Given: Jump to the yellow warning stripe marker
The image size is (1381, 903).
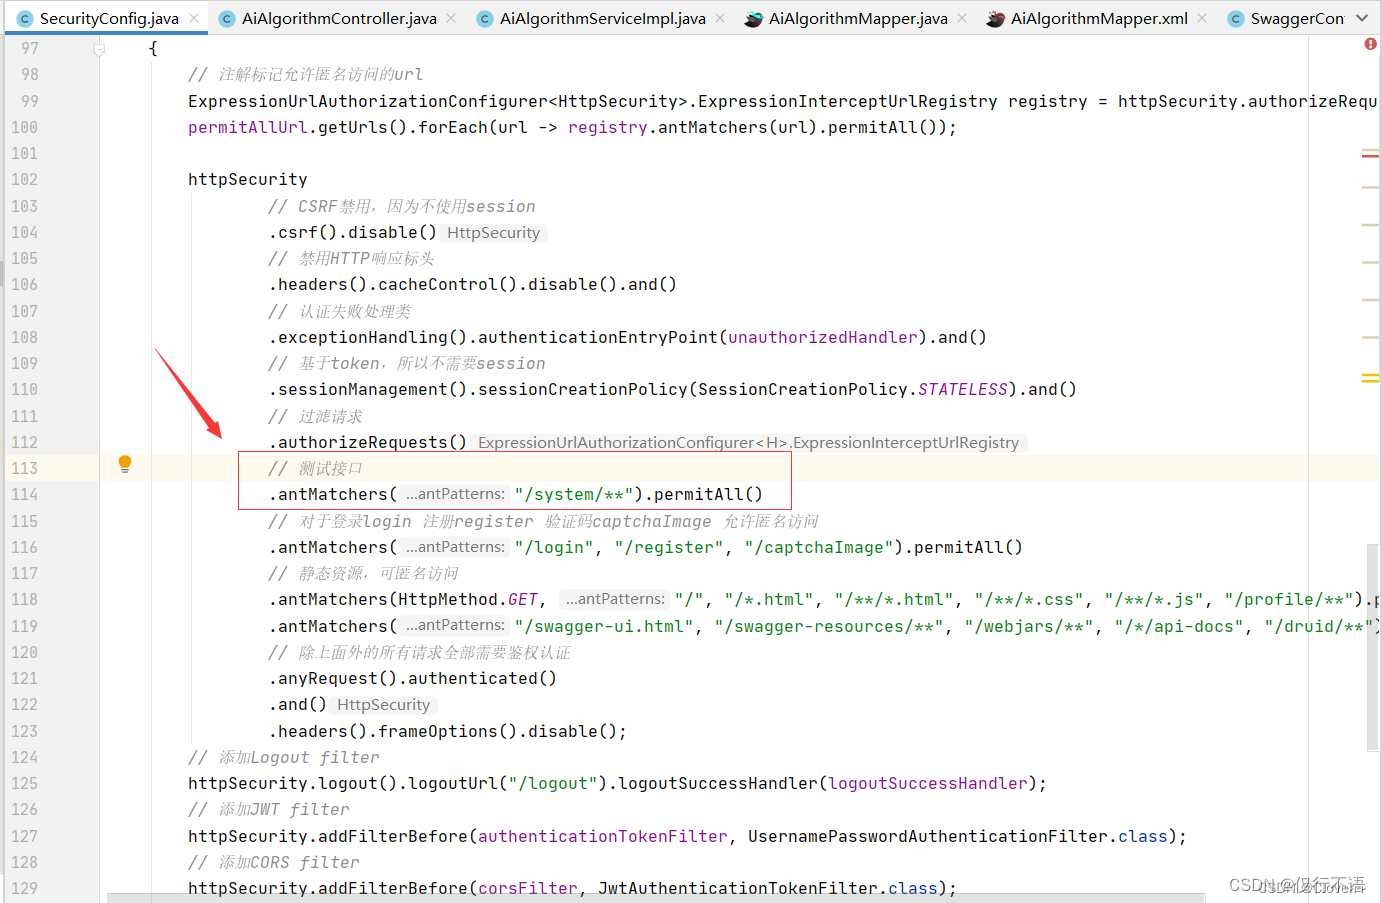Looking at the screenshot, I should pyautogui.click(x=1370, y=377).
